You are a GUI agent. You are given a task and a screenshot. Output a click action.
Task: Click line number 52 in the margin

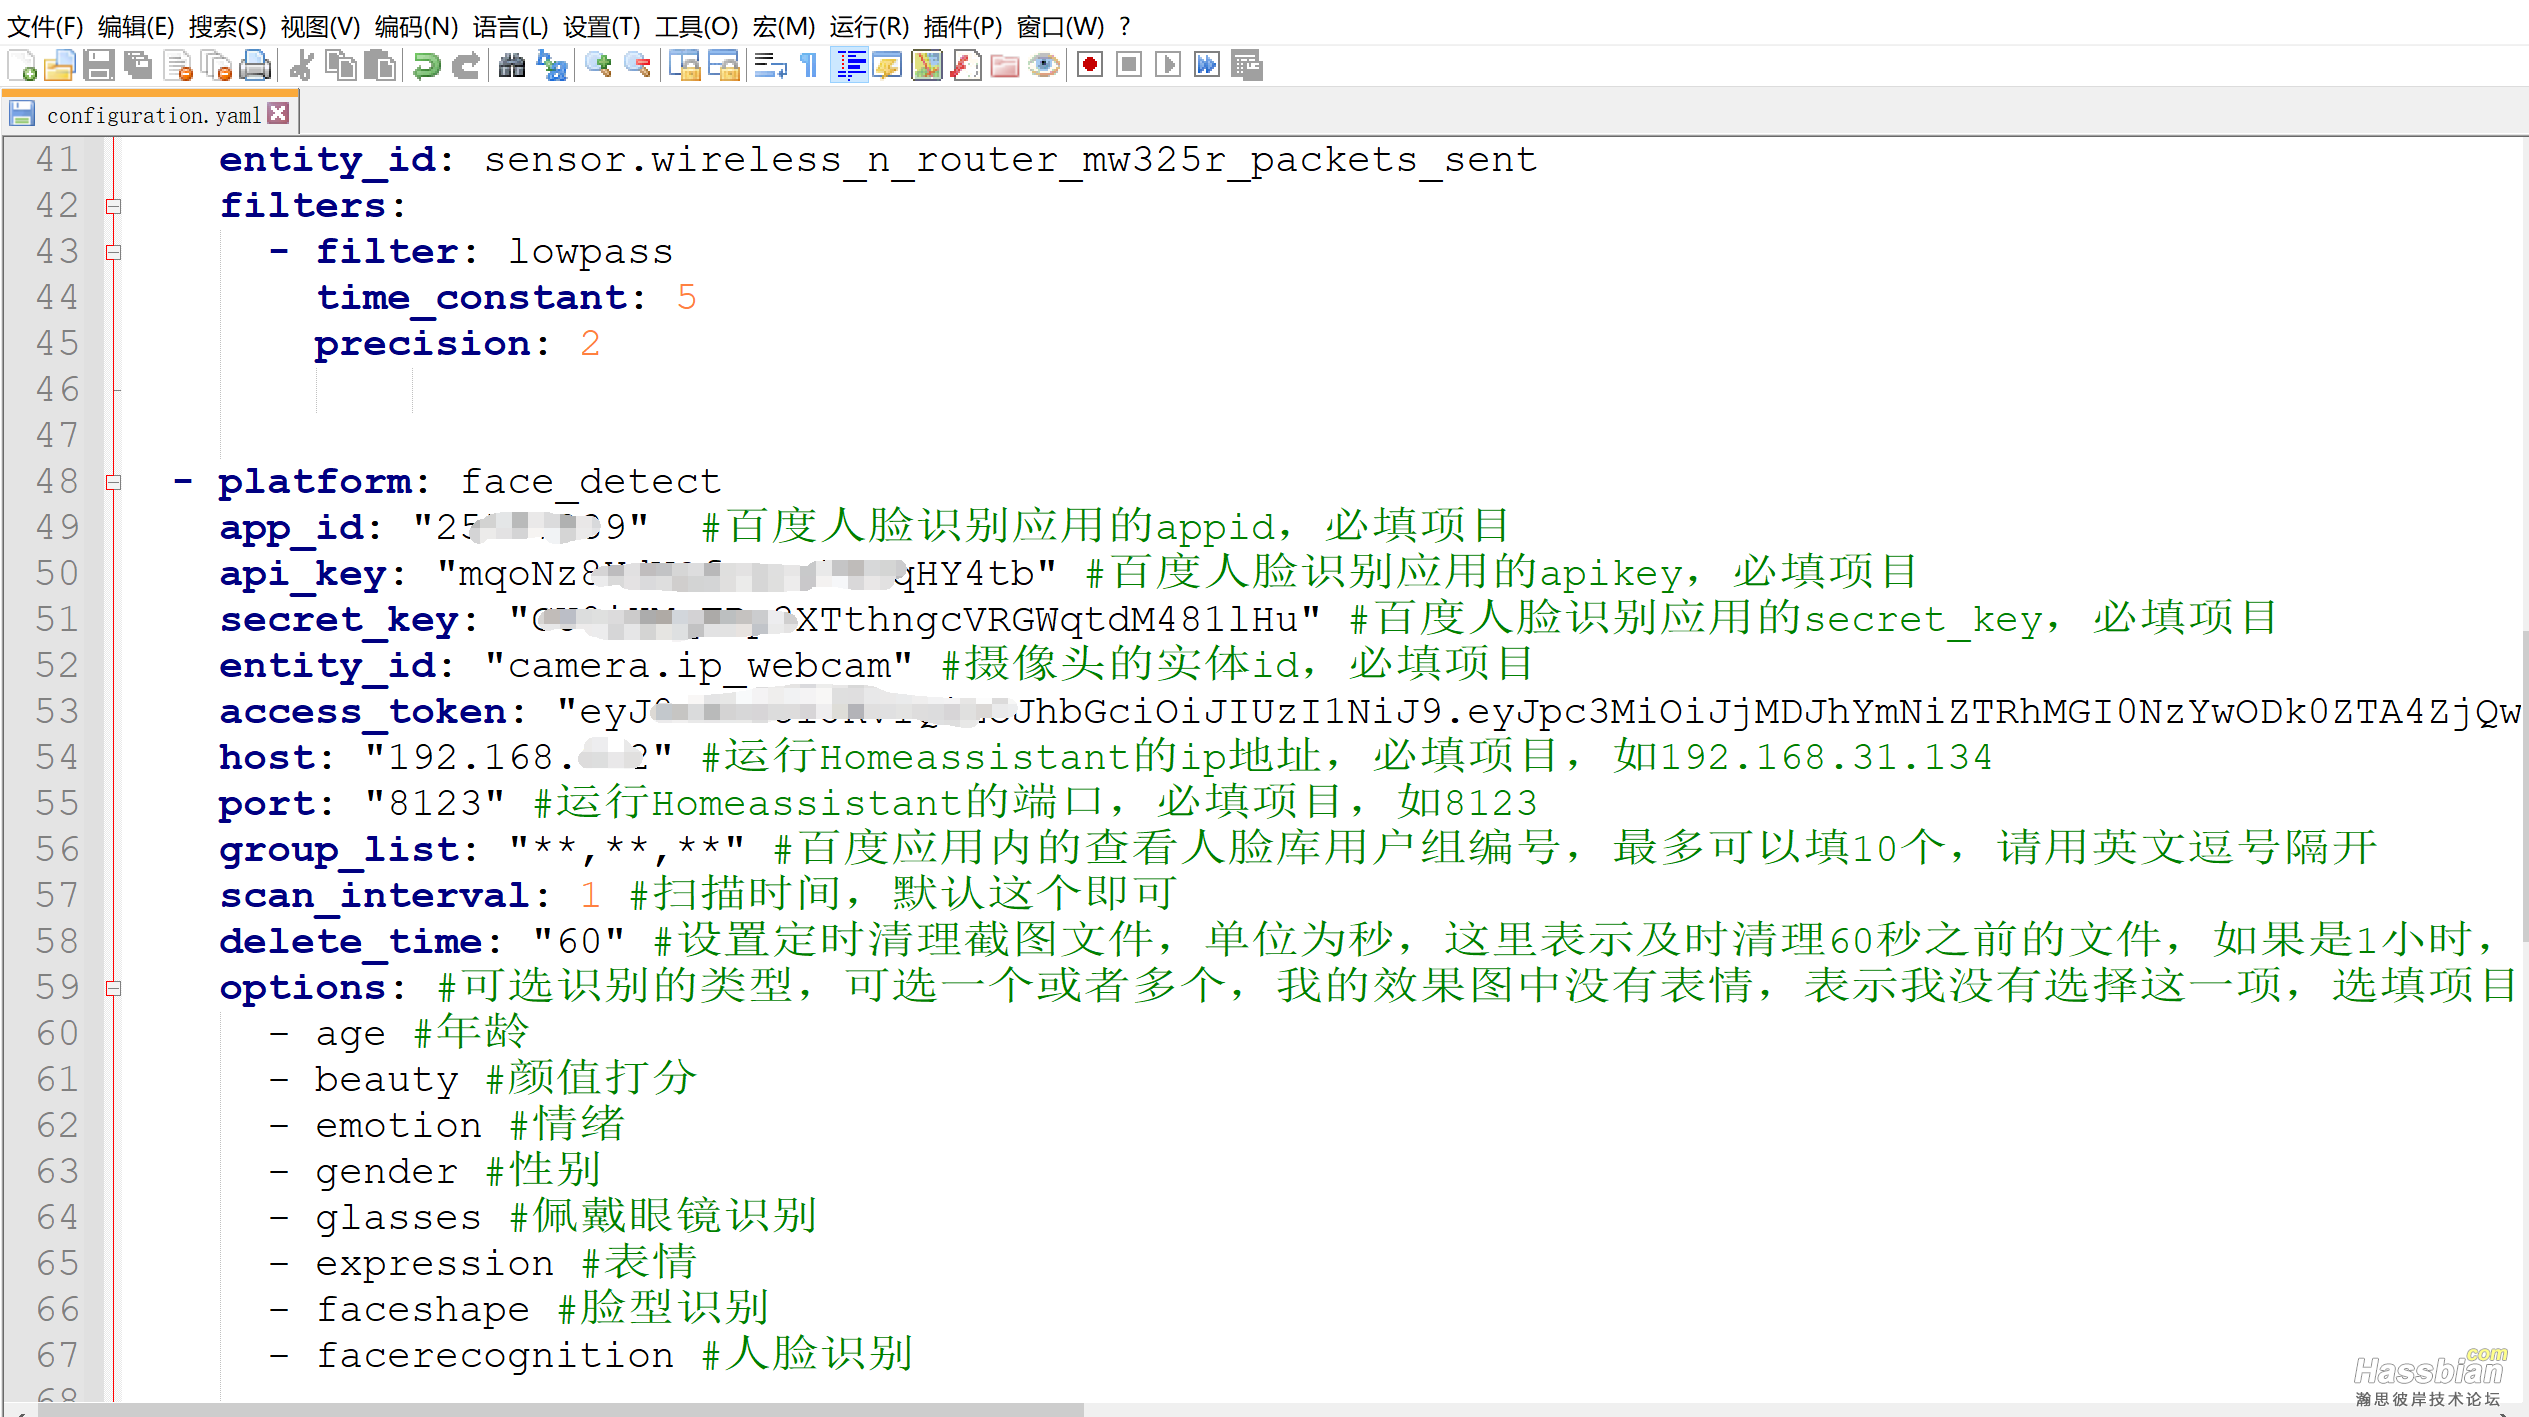[57, 665]
